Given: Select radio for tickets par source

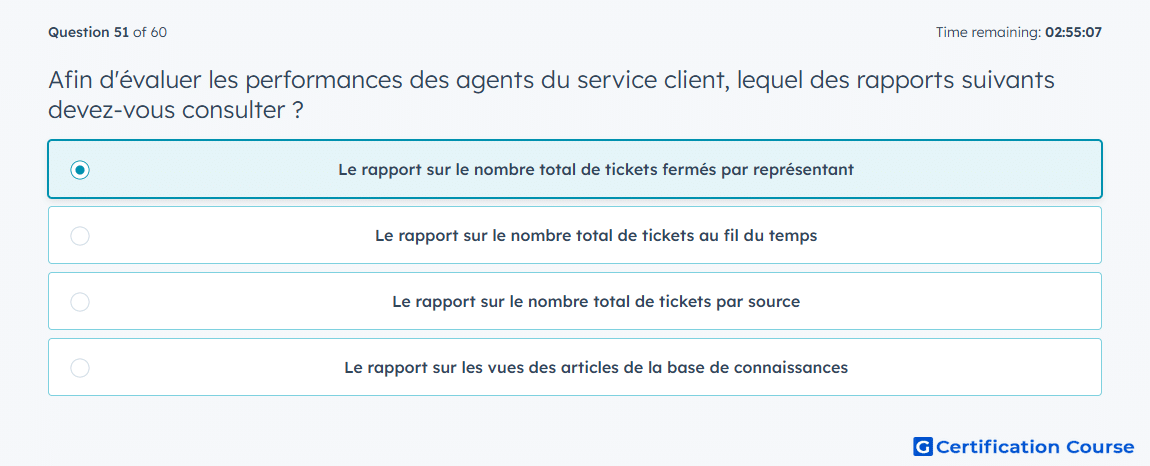Looking at the screenshot, I should coord(80,302).
